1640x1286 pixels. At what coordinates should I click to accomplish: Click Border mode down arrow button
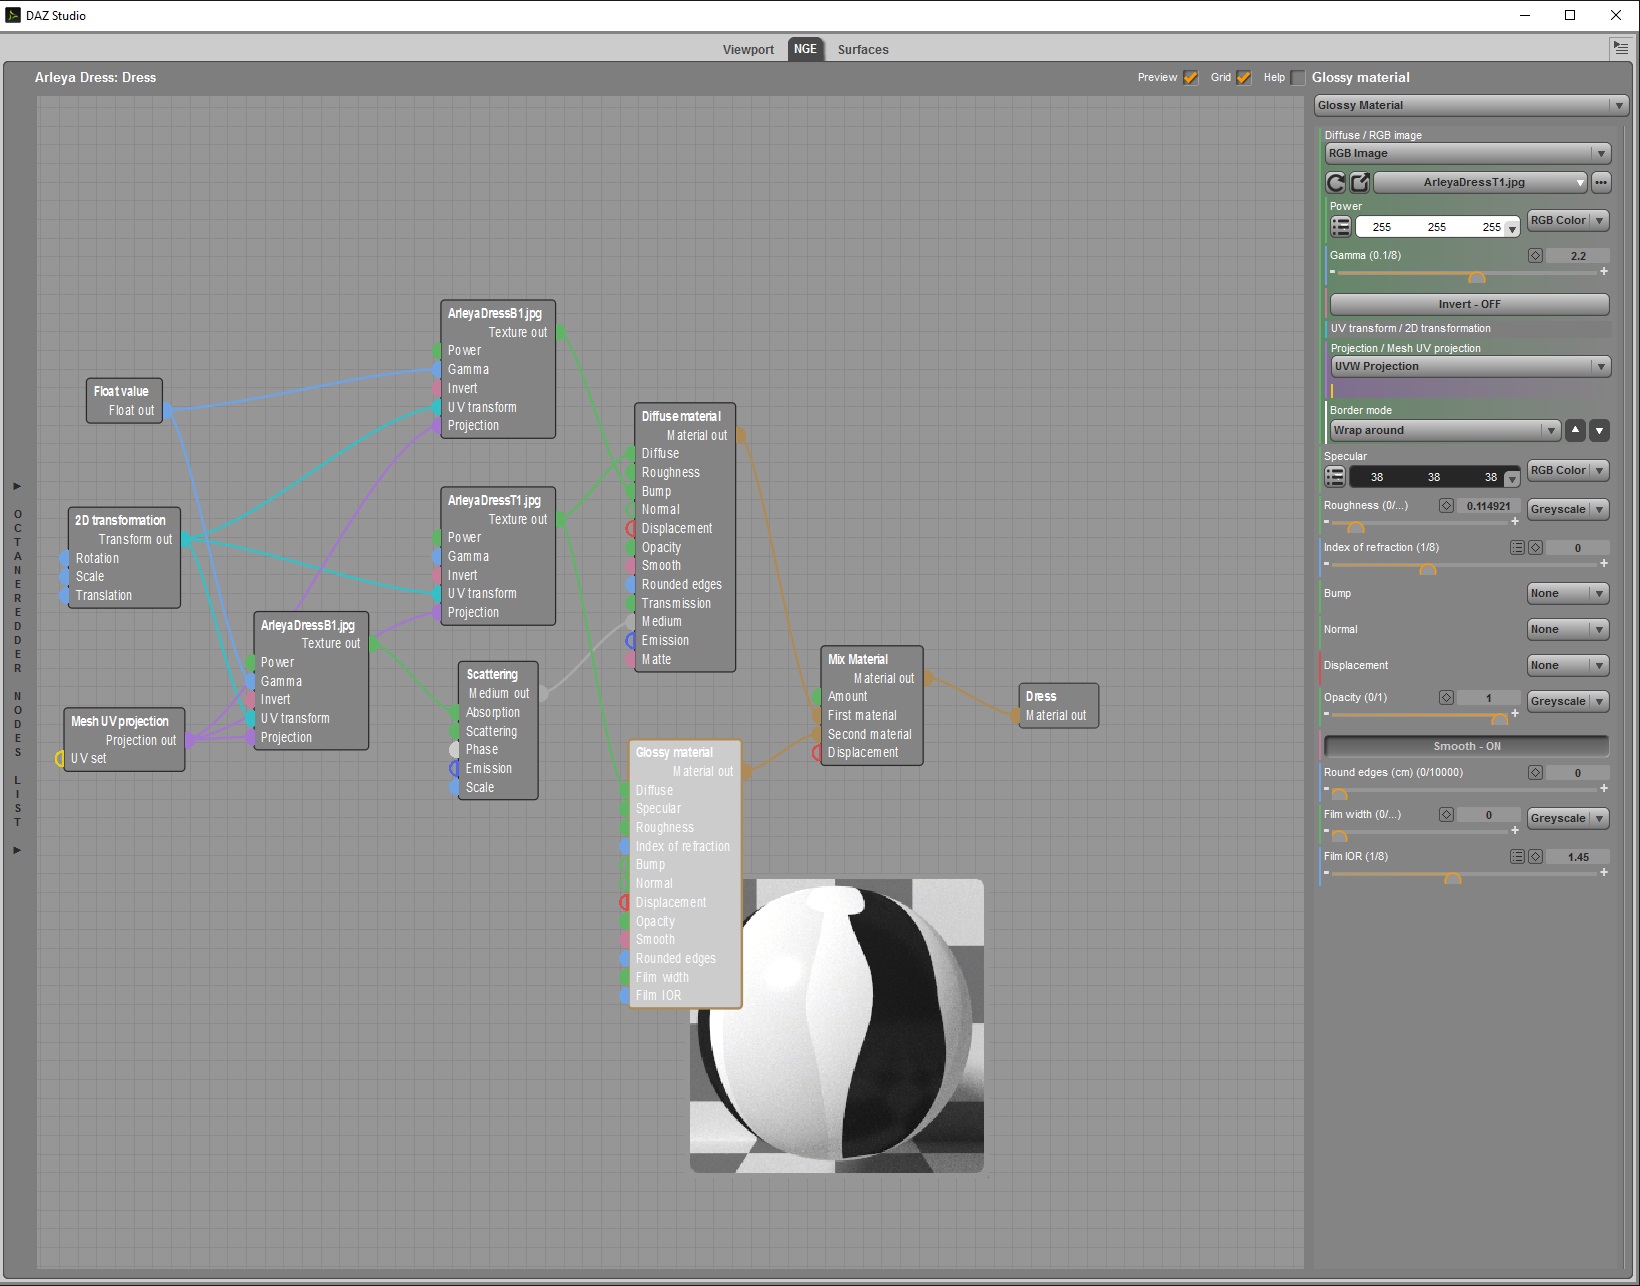[1600, 430]
